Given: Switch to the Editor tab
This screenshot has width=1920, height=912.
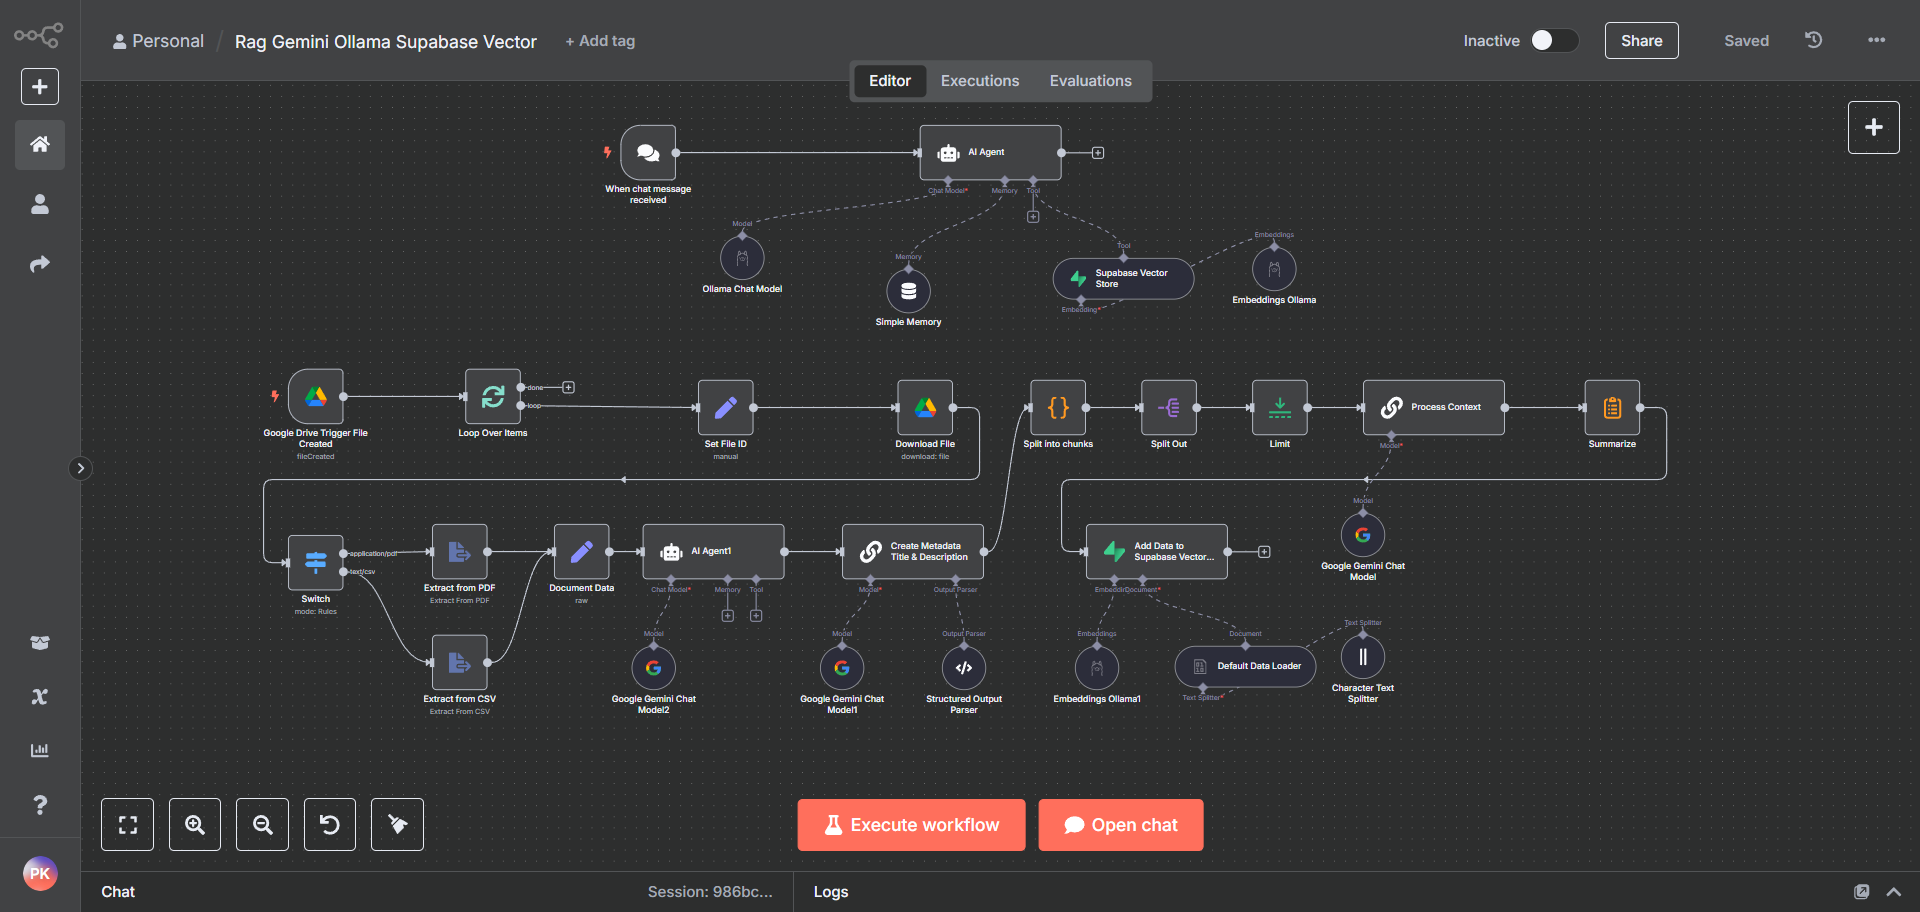Looking at the screenshot, I should tap(889, 81).
